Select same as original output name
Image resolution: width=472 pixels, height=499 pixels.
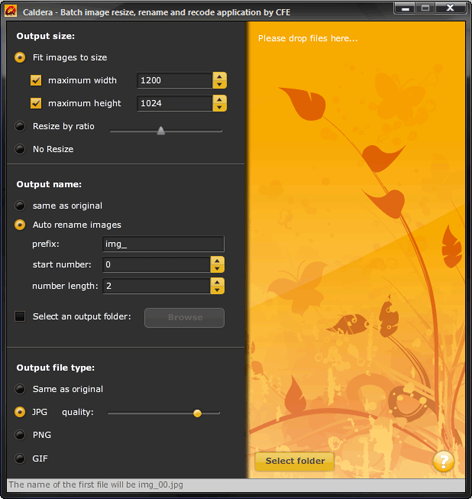(20, 206)
